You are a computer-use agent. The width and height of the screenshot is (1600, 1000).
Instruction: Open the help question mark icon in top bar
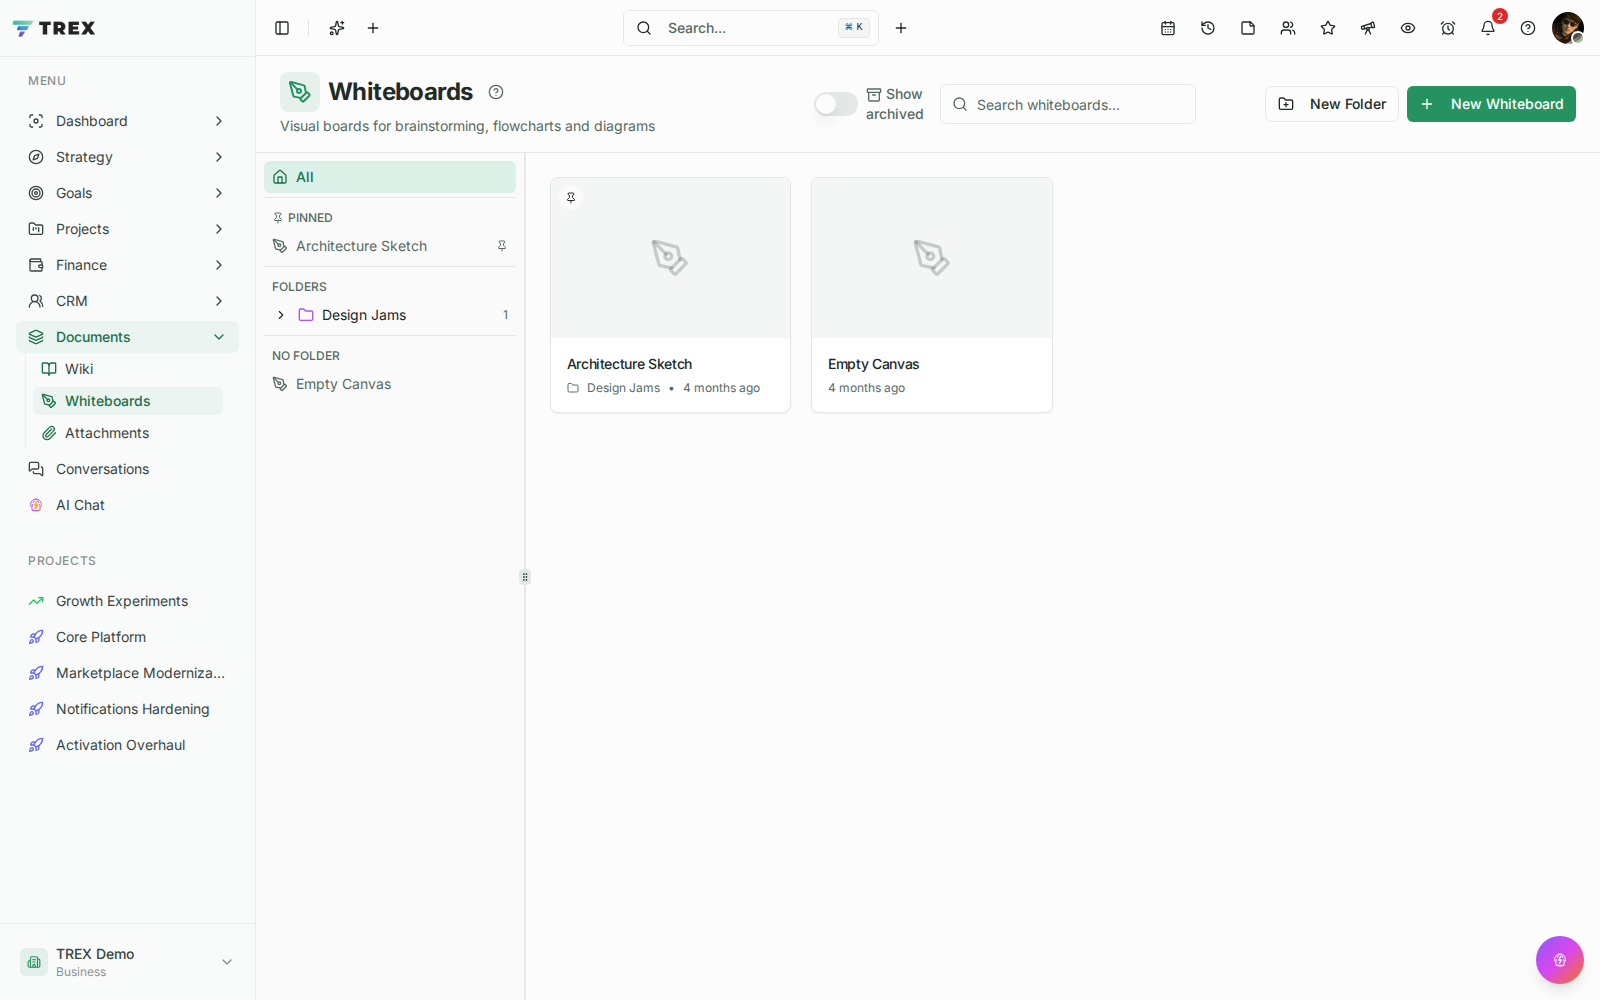pyautogui.click(x=1528, y=28)
